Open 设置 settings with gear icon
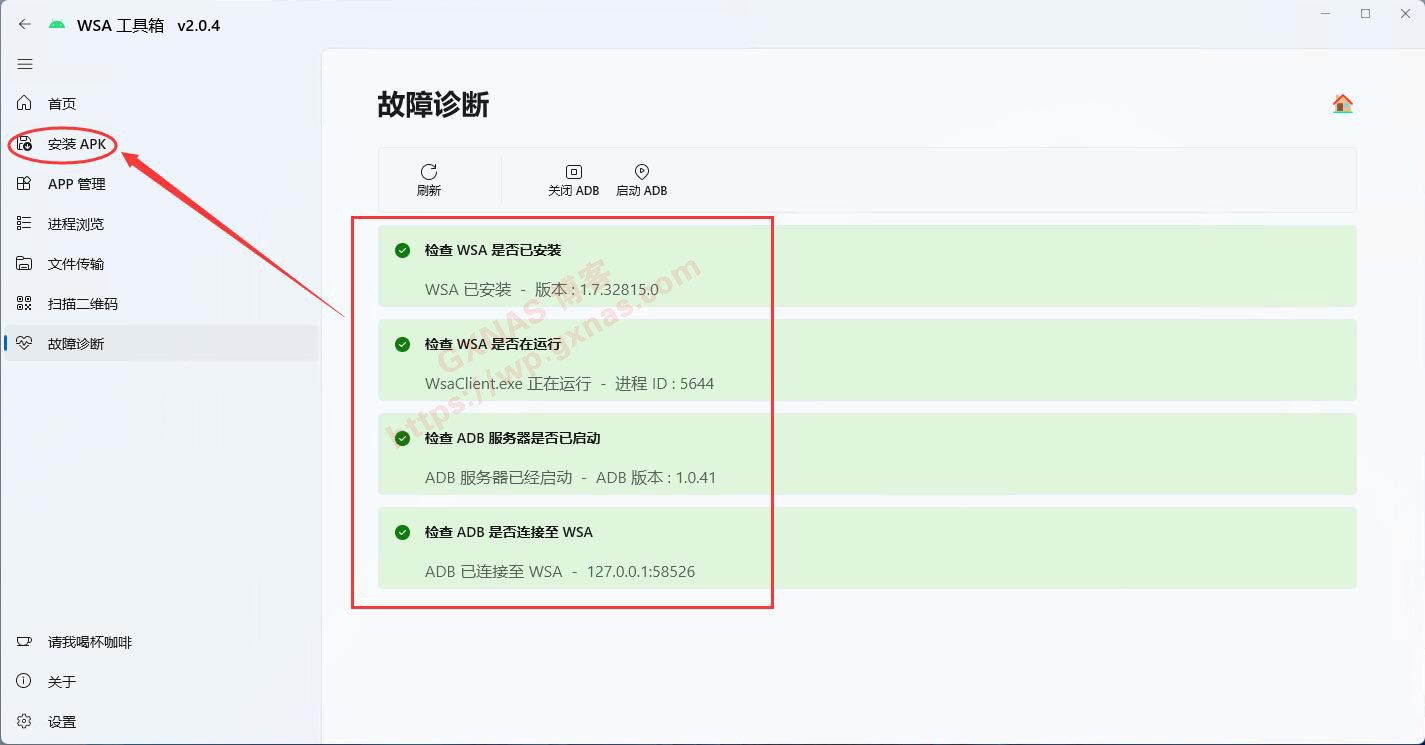 tap(61, 722)
